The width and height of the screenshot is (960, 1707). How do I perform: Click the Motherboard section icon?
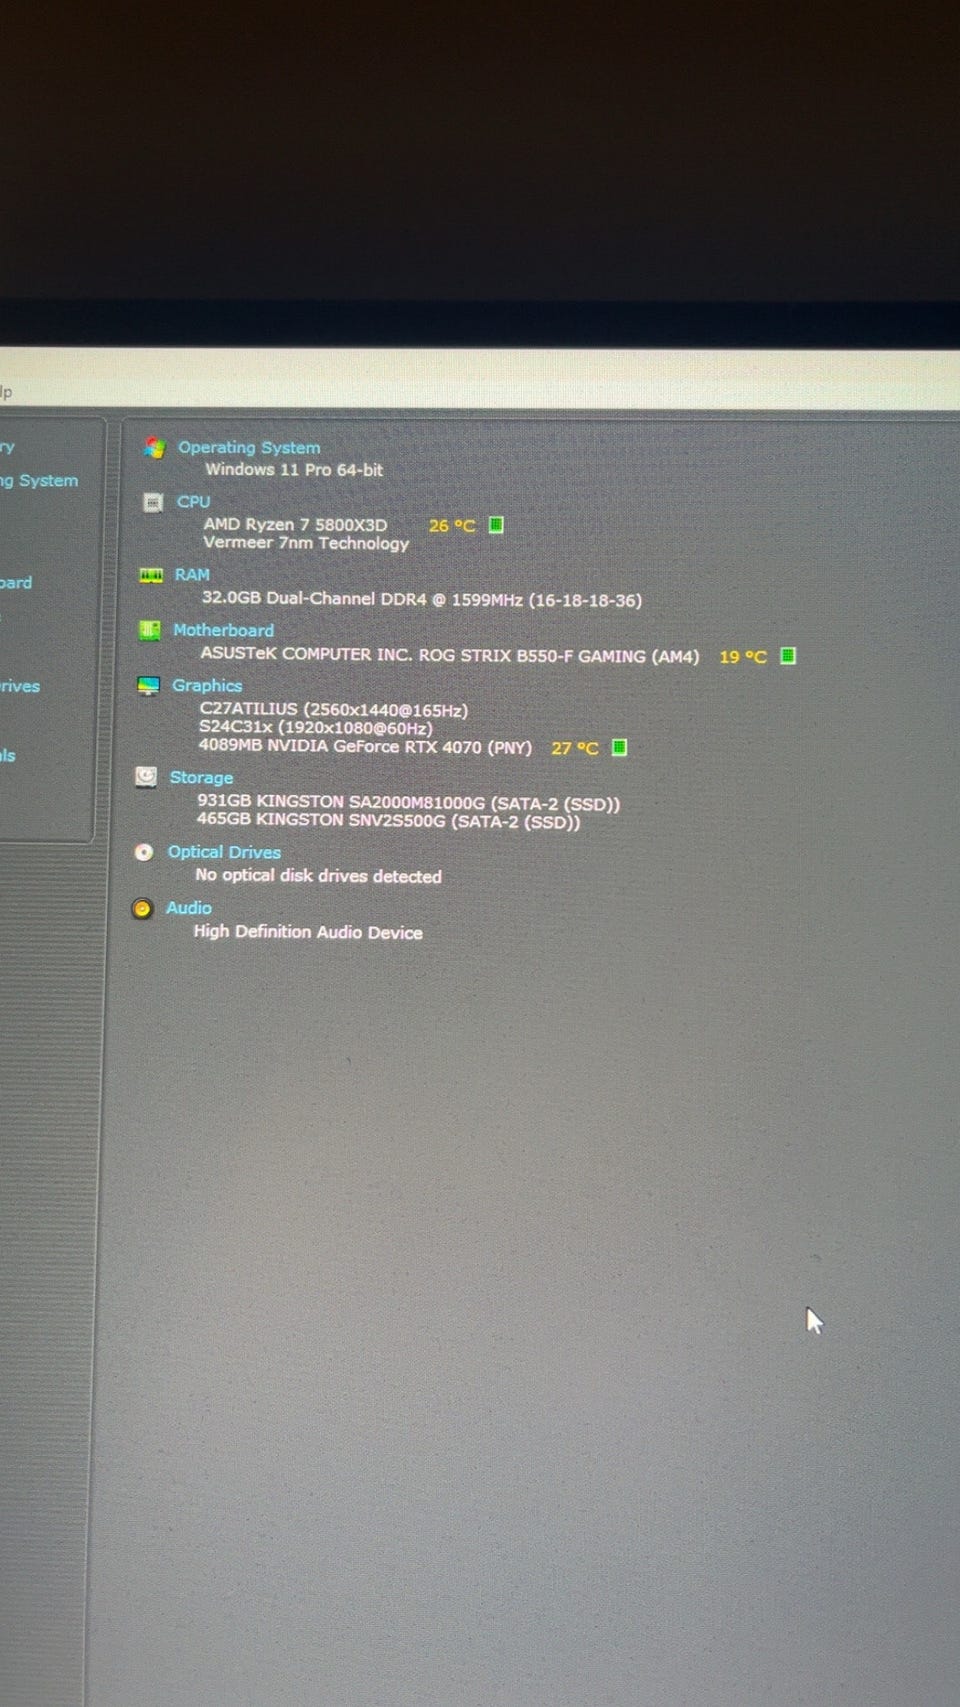tap(150, 629)
